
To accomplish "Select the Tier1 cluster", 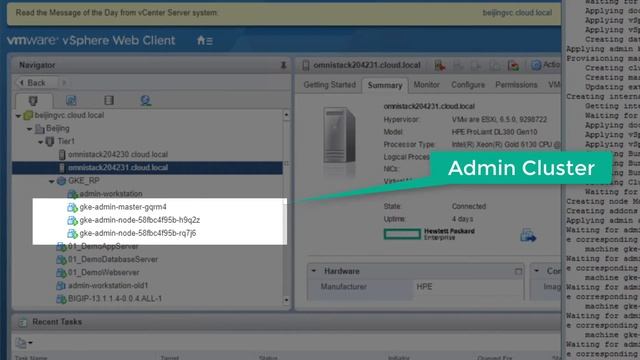I will point(66,142).
